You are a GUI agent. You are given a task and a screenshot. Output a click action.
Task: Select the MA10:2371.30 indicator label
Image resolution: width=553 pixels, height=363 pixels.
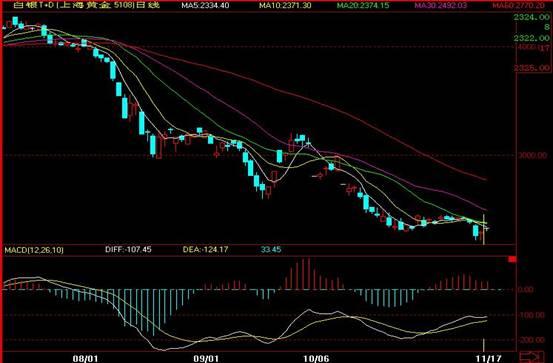point(285,5)
